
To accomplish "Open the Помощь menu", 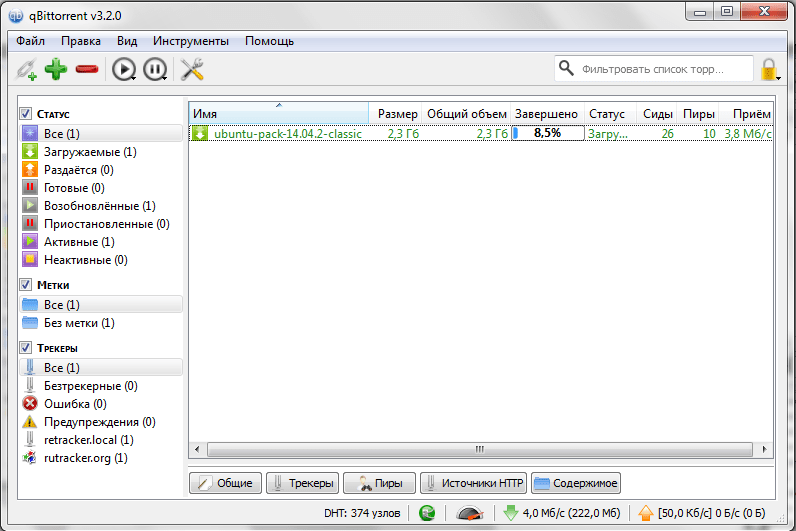I will point(270,41).
